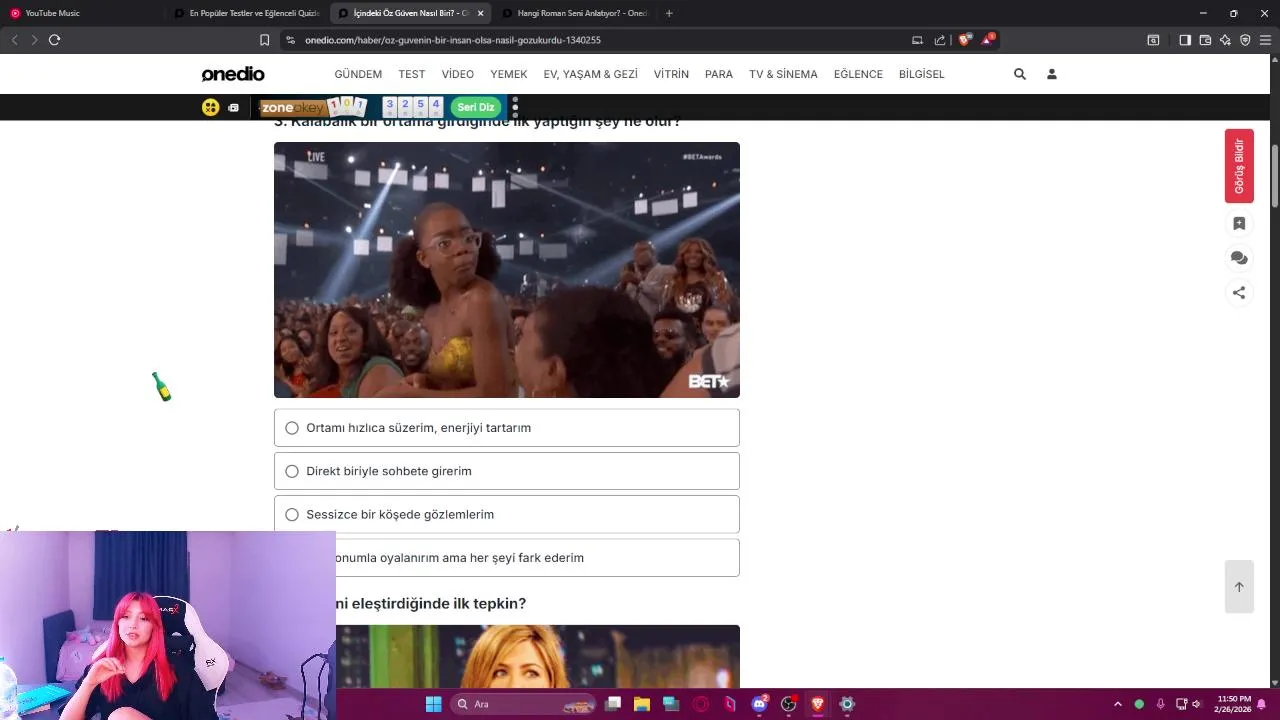The height and width of the screenshot is (720, 1280).
Task: Open TV & SİNEMA menu item
Action: (783, 74)
